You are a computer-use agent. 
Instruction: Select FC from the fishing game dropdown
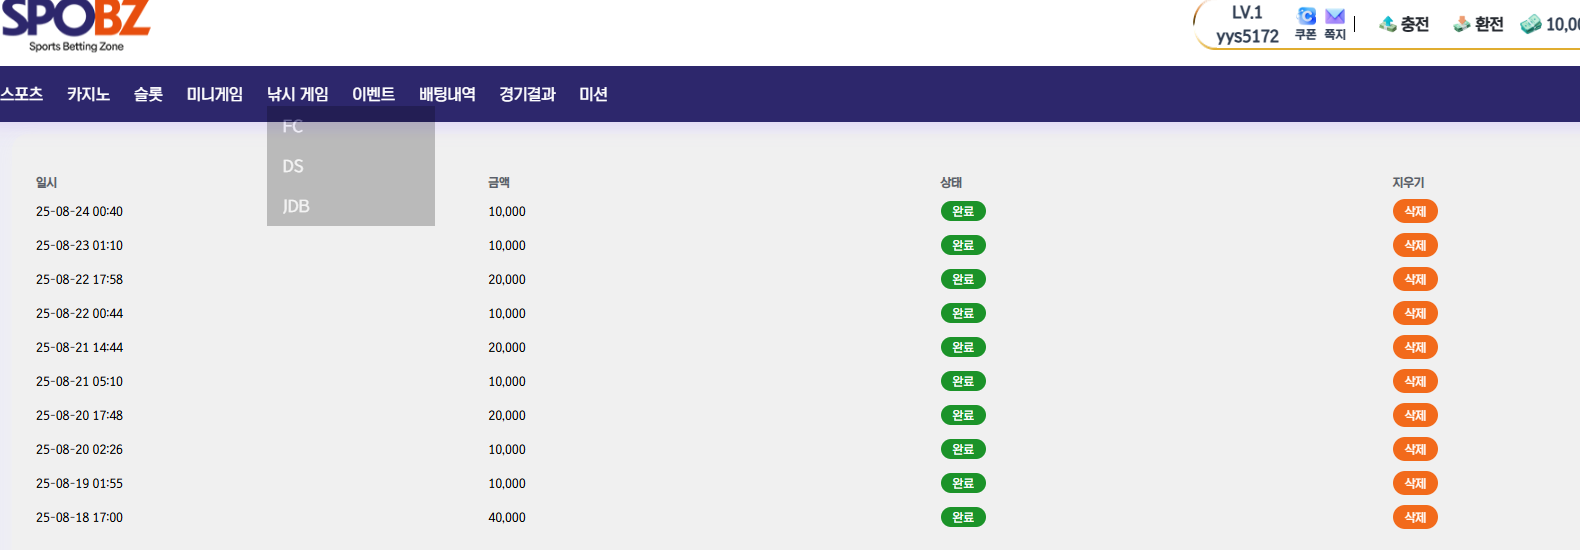[x=293, y=127]
